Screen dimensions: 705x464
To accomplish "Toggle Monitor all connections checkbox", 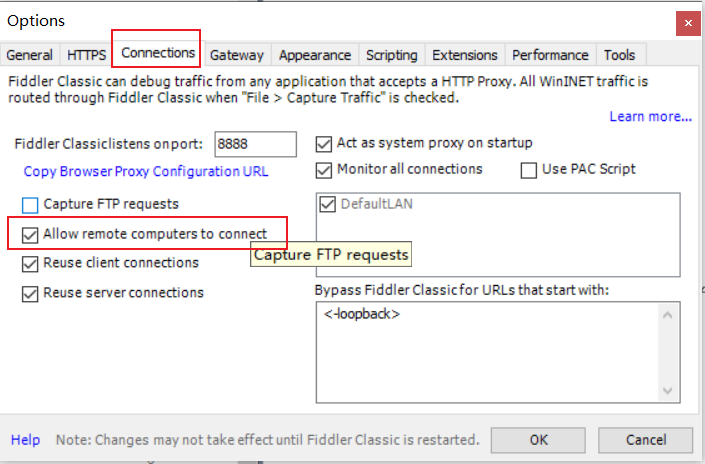I will 324,170.
